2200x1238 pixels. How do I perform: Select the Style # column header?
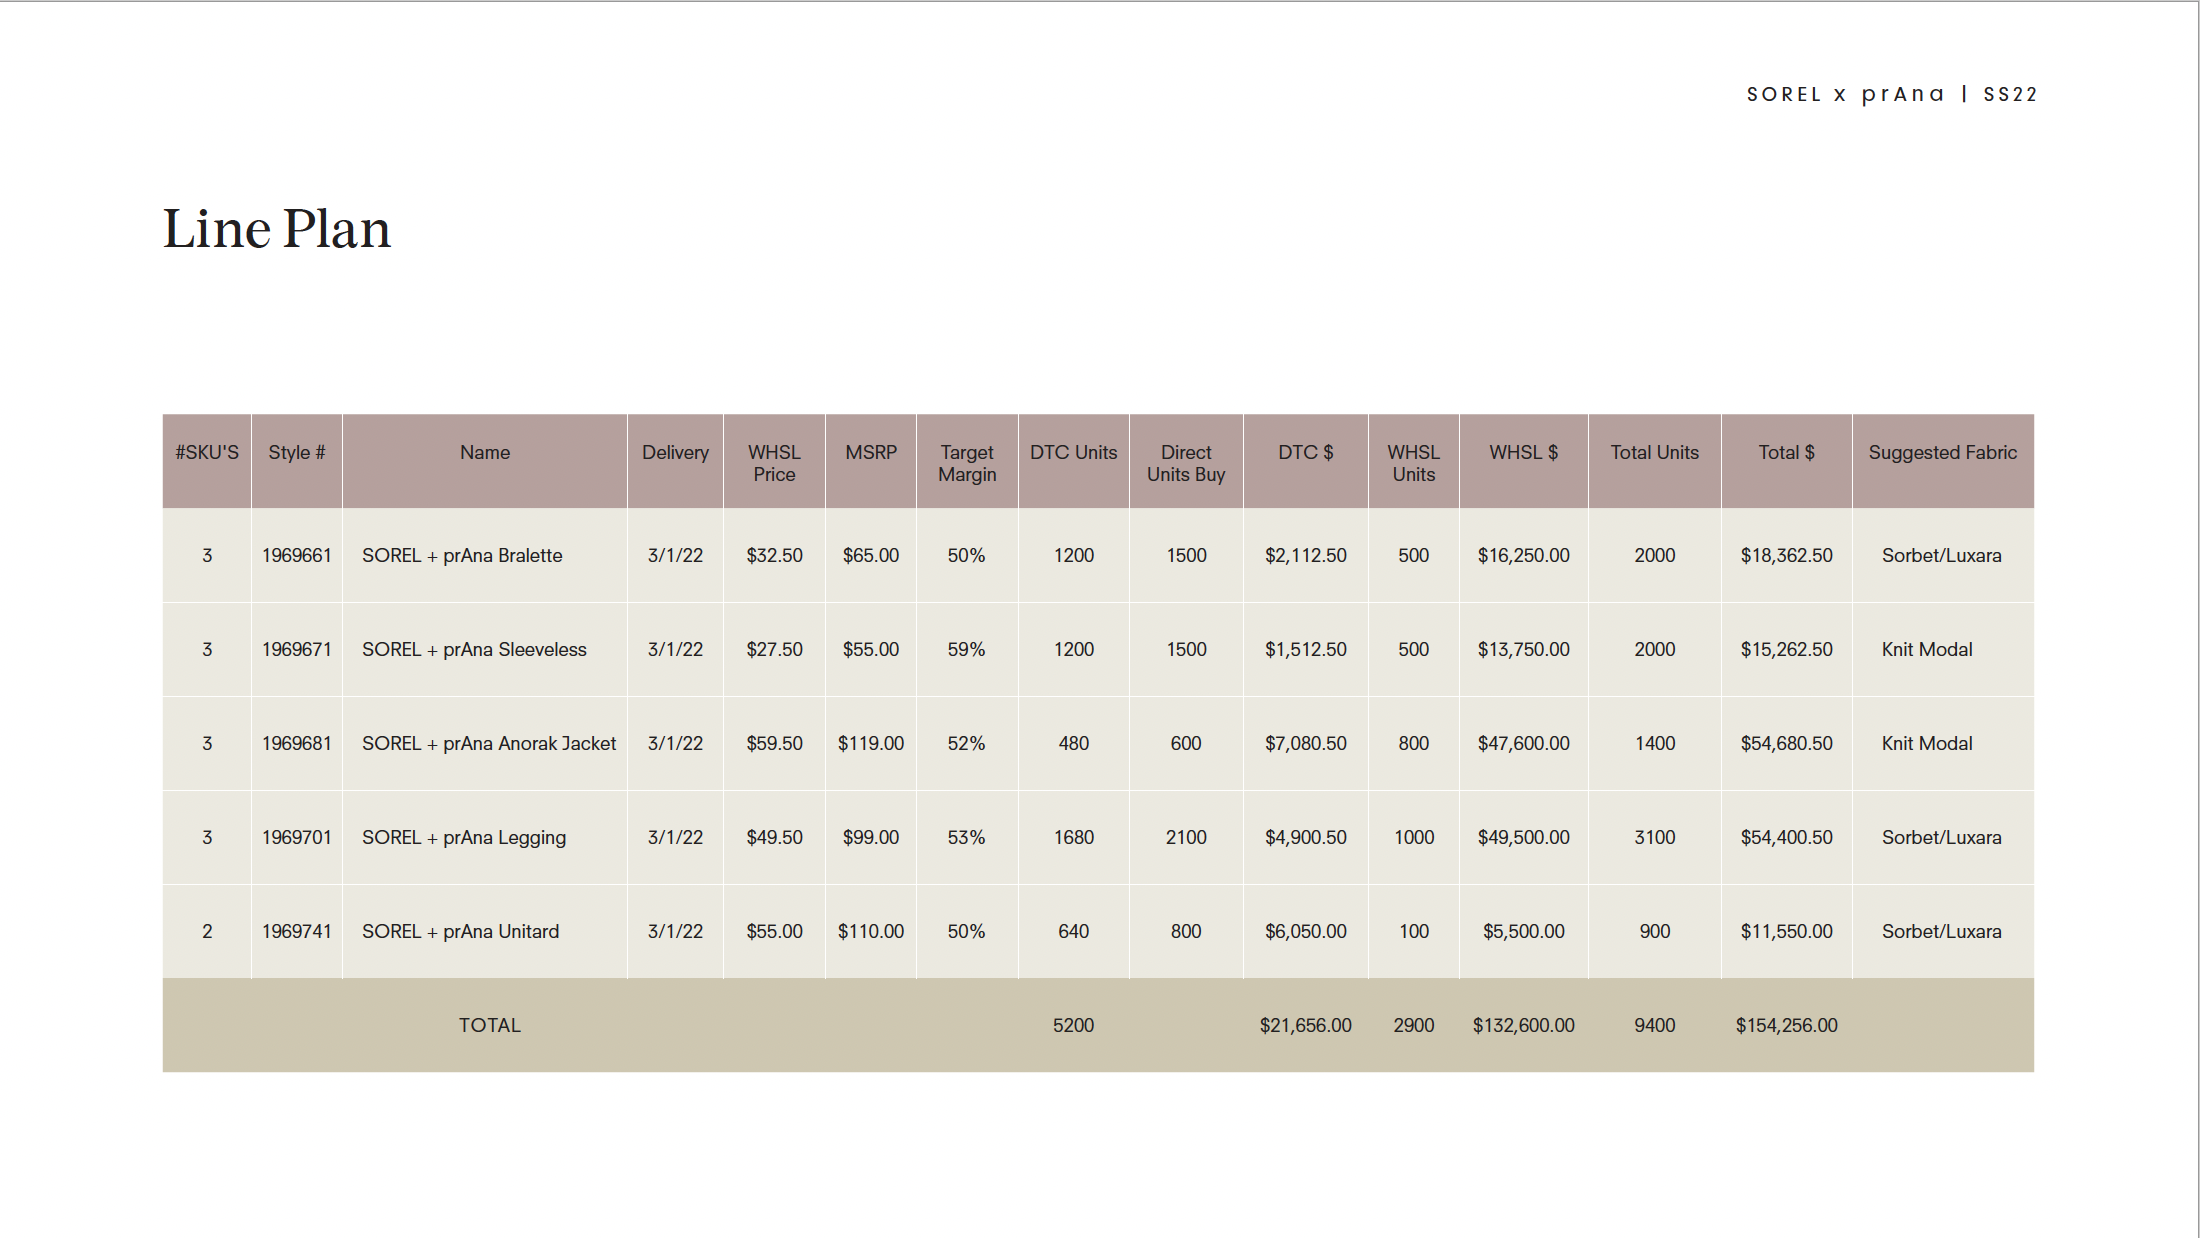(x=296, y=453)
